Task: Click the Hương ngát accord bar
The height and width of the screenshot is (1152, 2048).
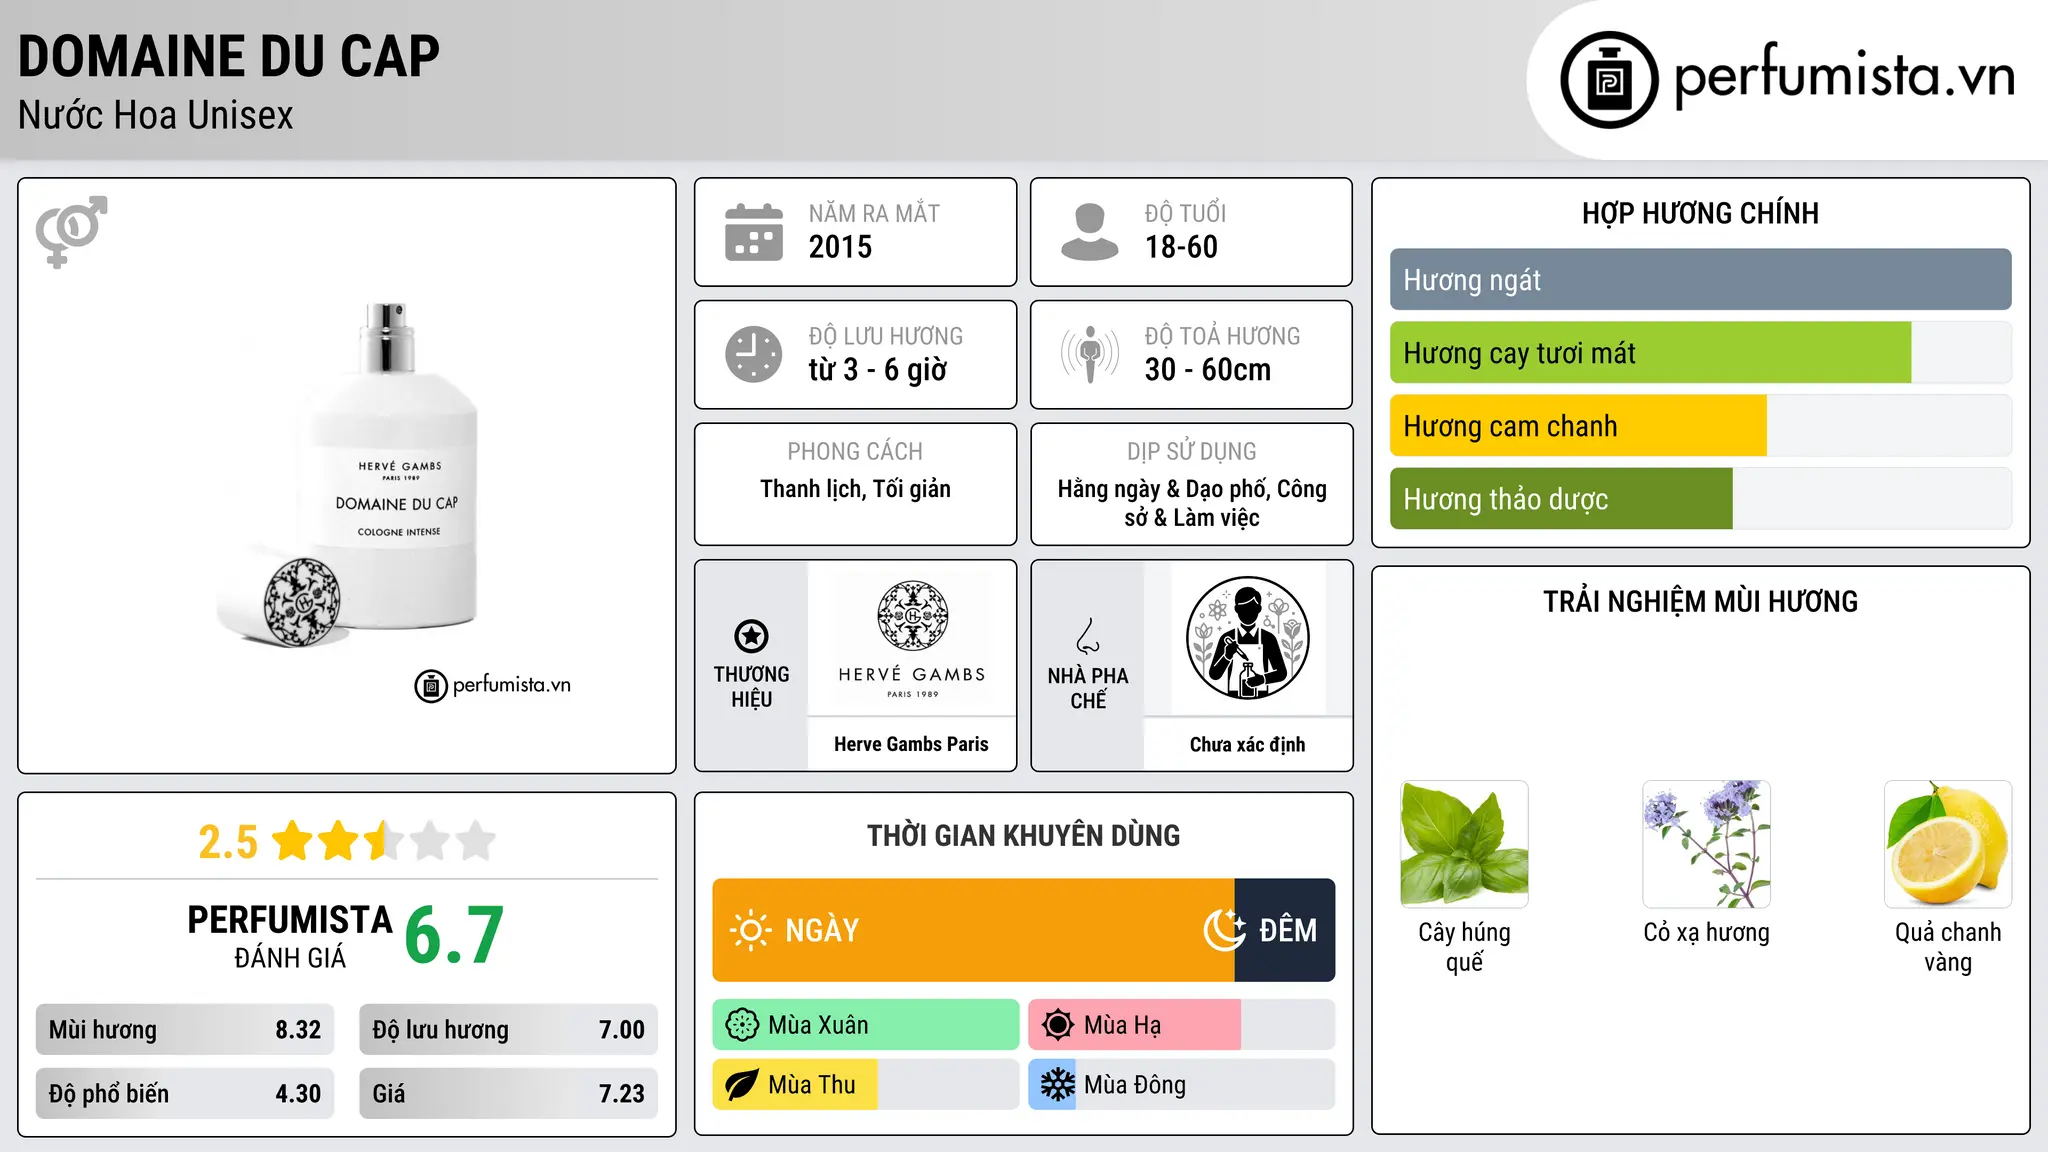Action: 1700,280
